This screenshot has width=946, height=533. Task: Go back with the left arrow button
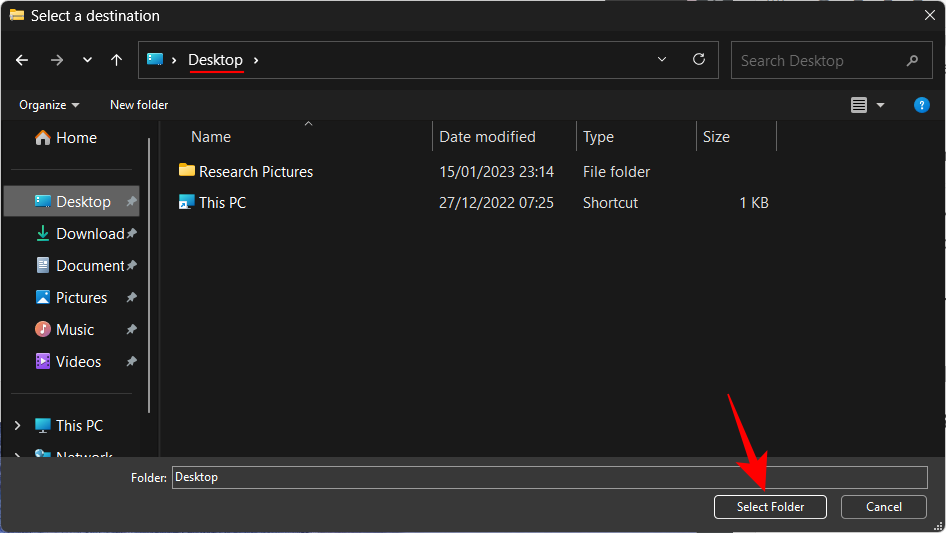coord(22,60)
